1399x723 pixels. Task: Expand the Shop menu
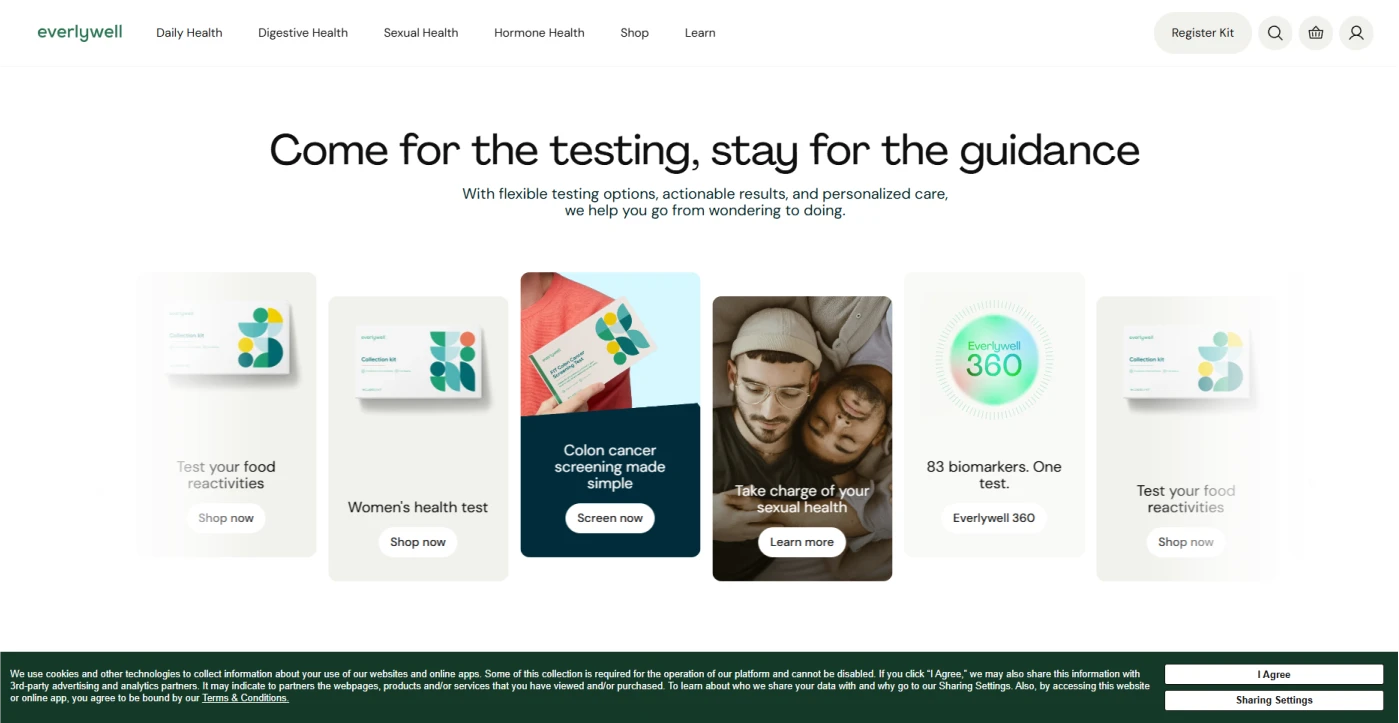coord(634,33)
